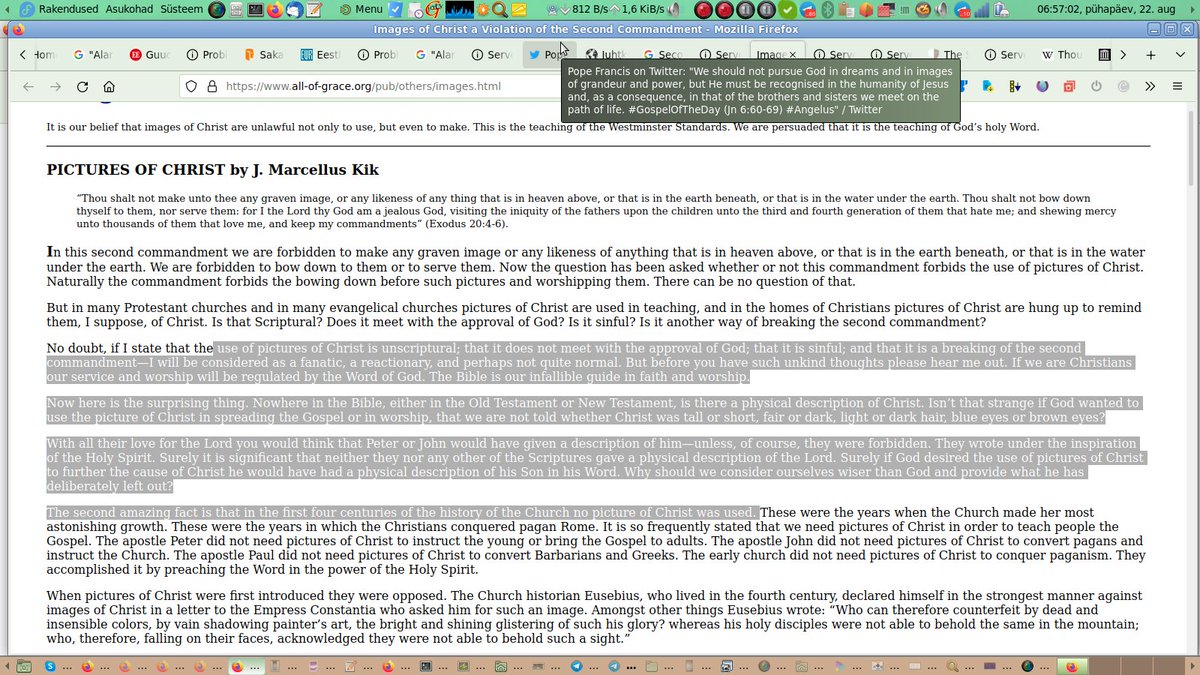The height and width of the screenshot is (675, 1200).
Task: Open the Menu launcher in top panel
Action: point(361,9)
